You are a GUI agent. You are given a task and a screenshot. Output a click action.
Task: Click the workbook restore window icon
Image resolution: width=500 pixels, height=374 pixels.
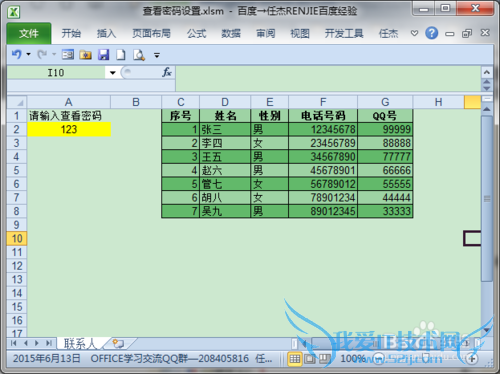tap(467, 33)
